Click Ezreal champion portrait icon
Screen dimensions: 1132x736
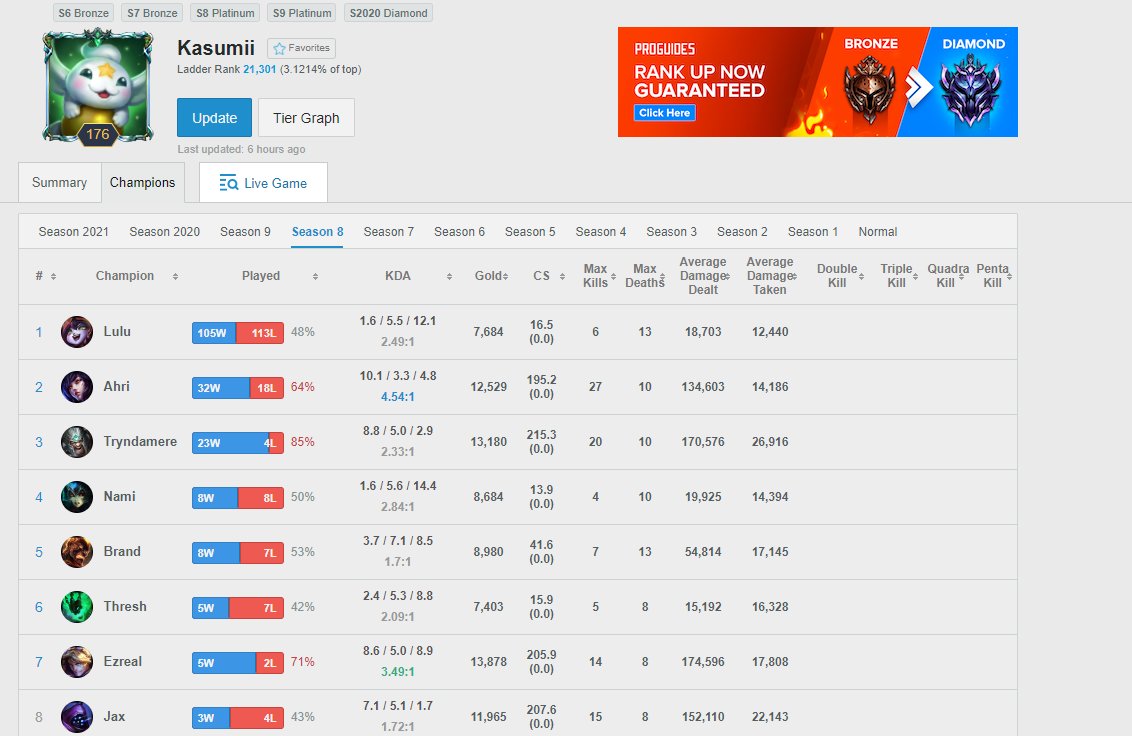[77, 662]
